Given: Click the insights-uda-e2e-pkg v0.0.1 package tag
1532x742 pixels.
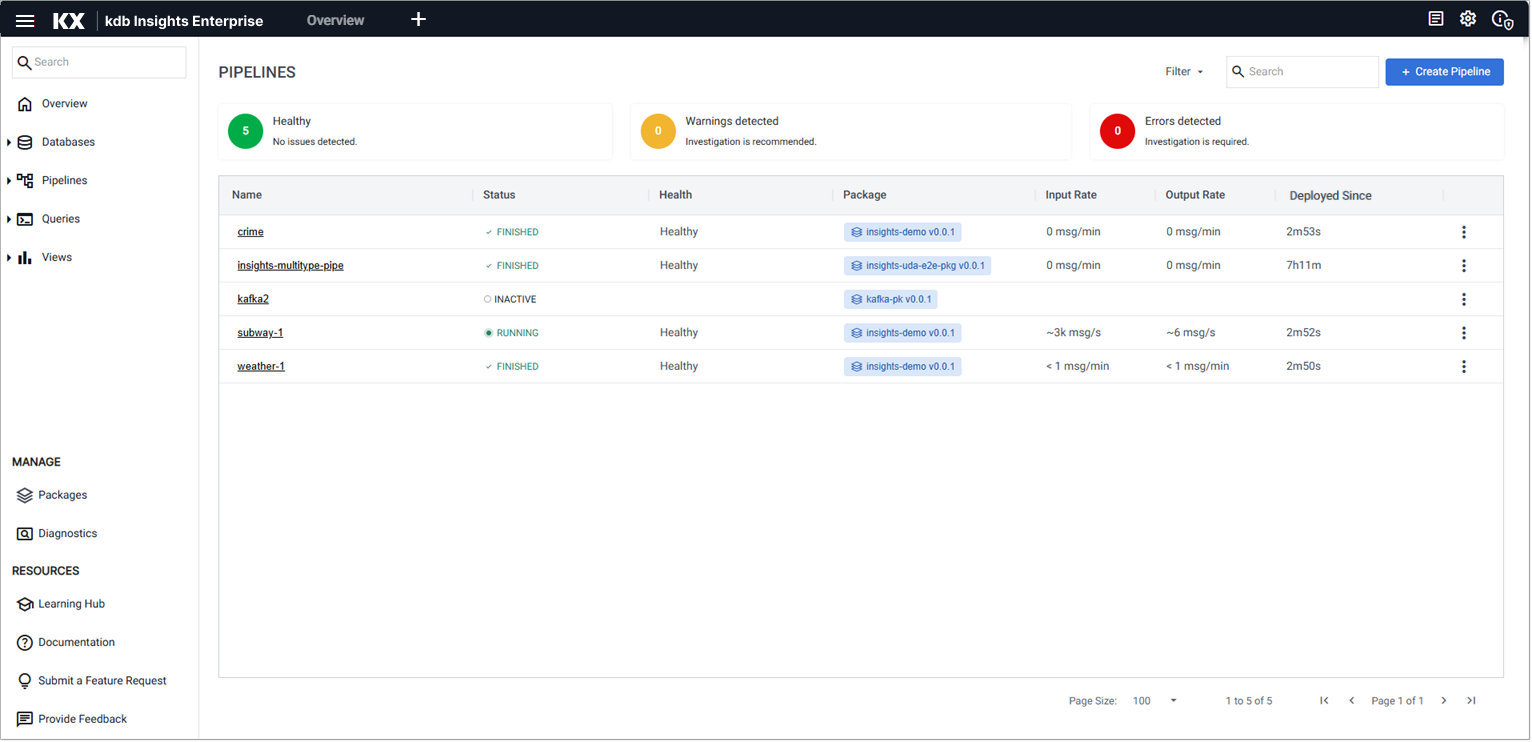Looking at the screenshot, I should pos(917,266).
